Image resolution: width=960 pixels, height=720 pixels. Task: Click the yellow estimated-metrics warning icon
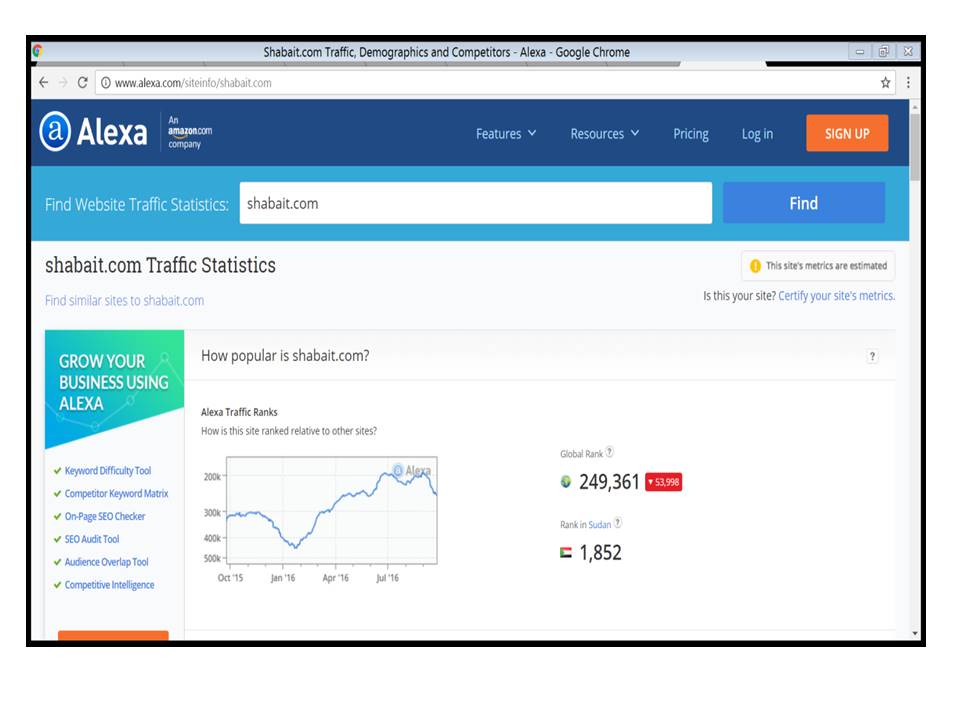(756, 266)
